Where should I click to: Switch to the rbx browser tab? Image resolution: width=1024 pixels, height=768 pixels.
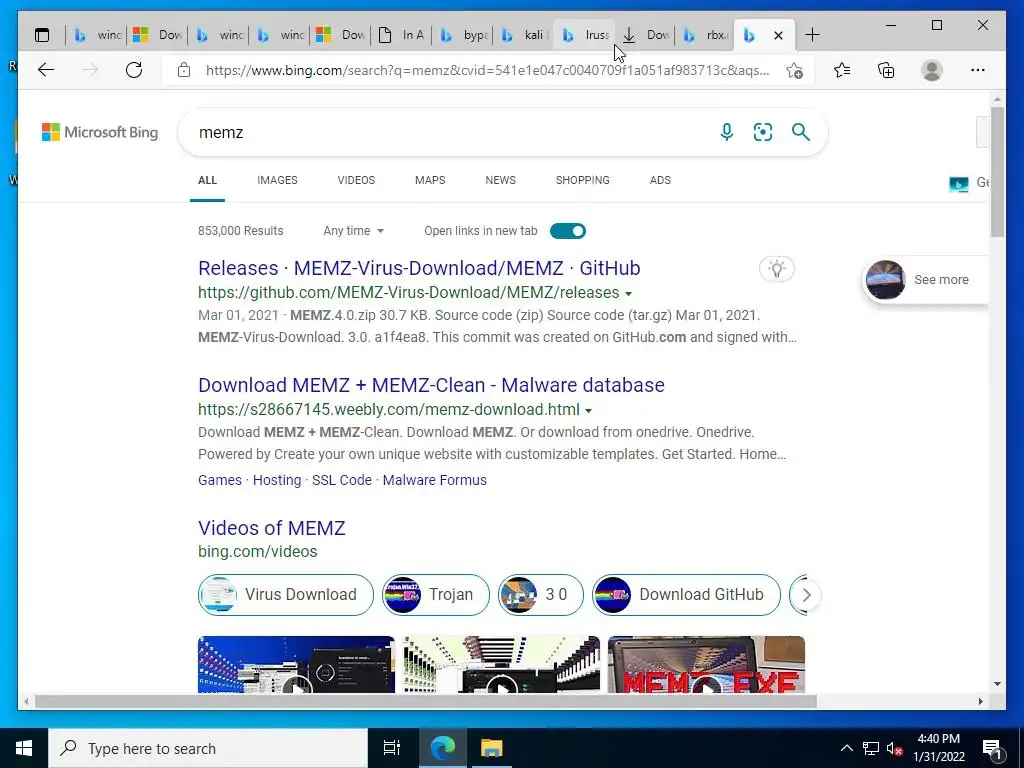point(706,35)
